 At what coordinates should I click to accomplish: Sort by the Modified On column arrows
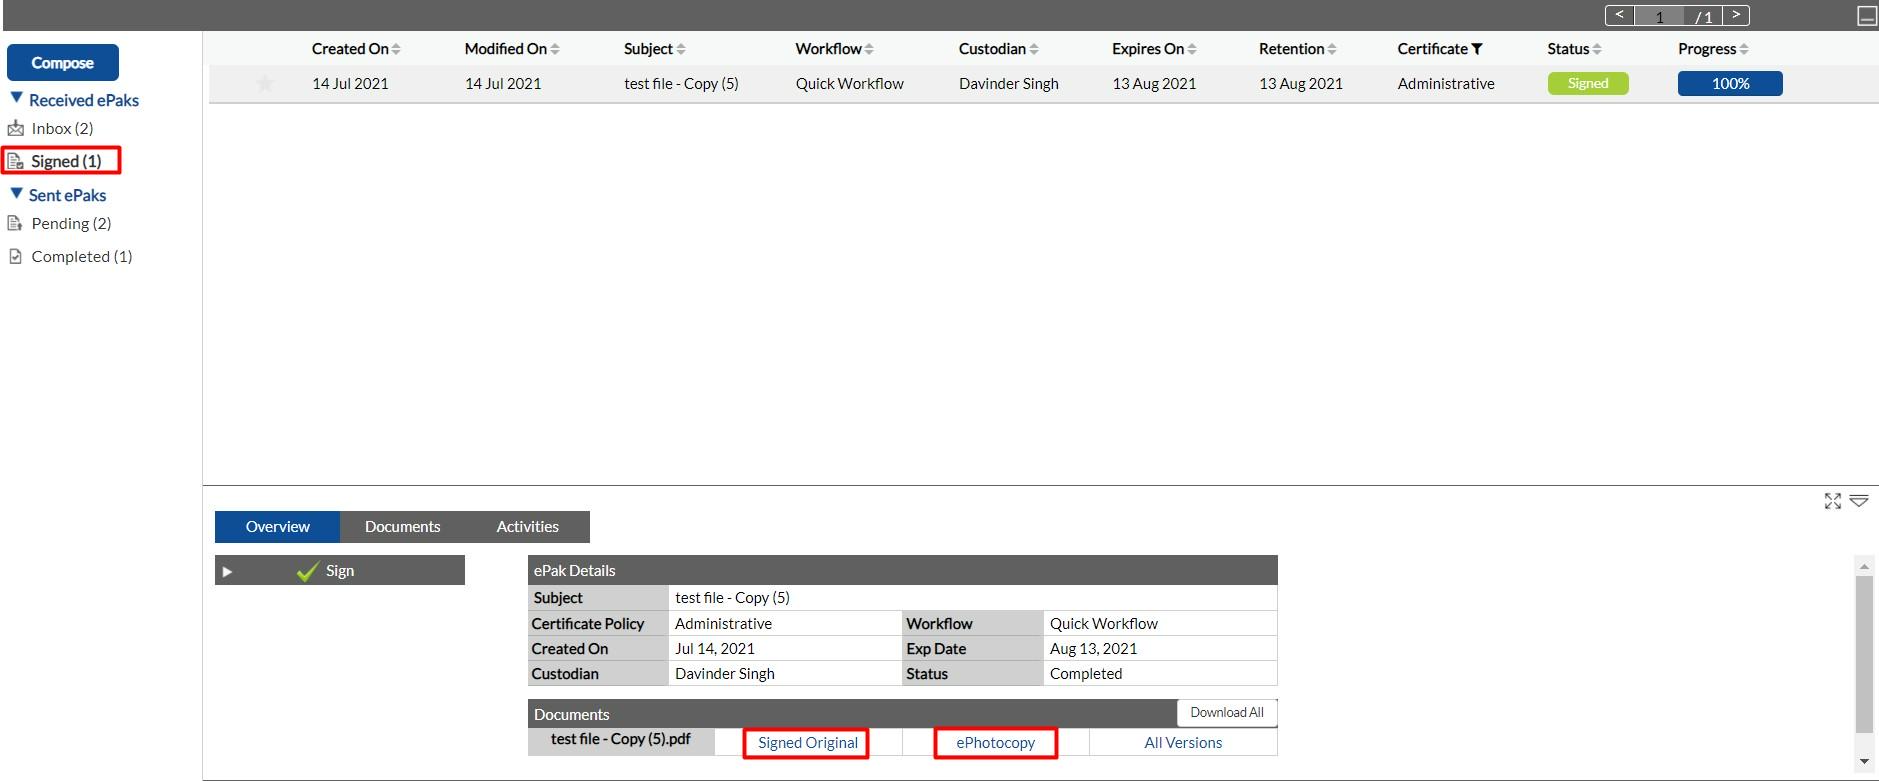[x=555, y=49]
